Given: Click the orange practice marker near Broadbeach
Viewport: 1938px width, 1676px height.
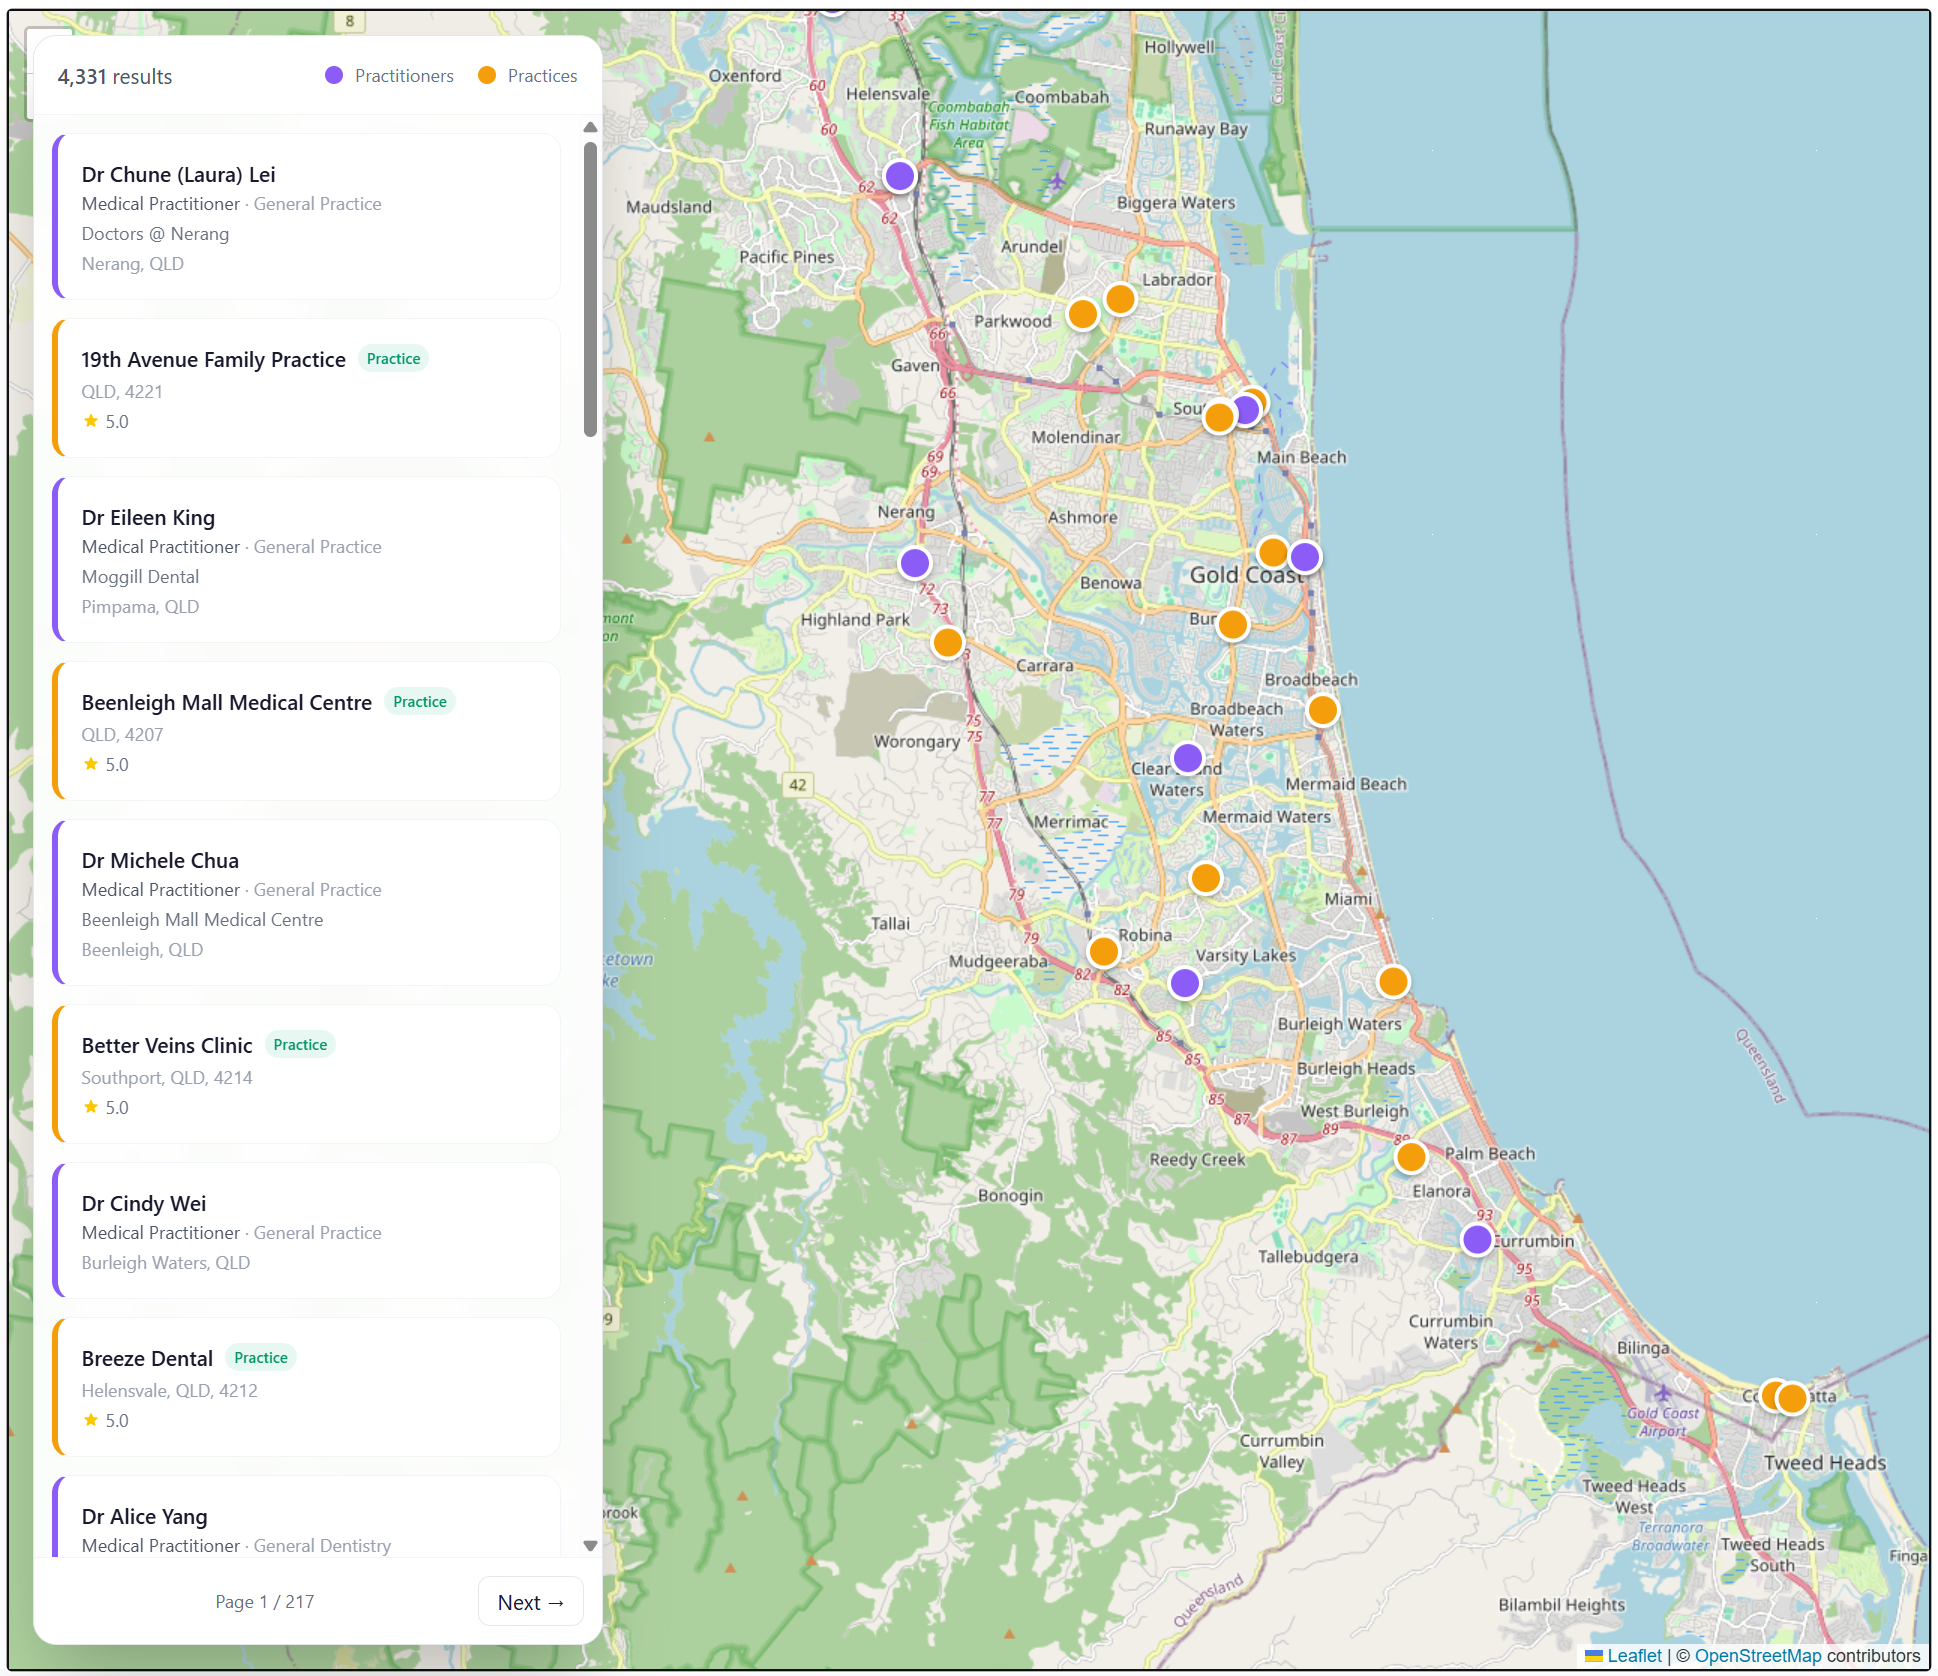Looking at the screenshot, I should click(1322, 709).
